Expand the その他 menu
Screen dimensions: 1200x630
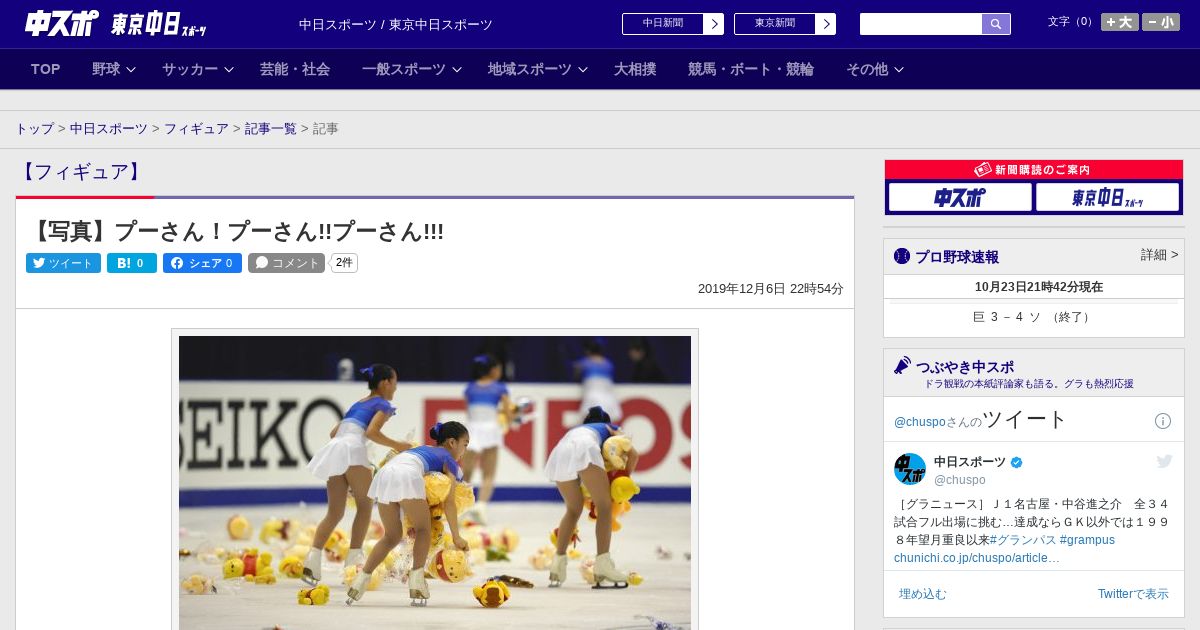875,69
